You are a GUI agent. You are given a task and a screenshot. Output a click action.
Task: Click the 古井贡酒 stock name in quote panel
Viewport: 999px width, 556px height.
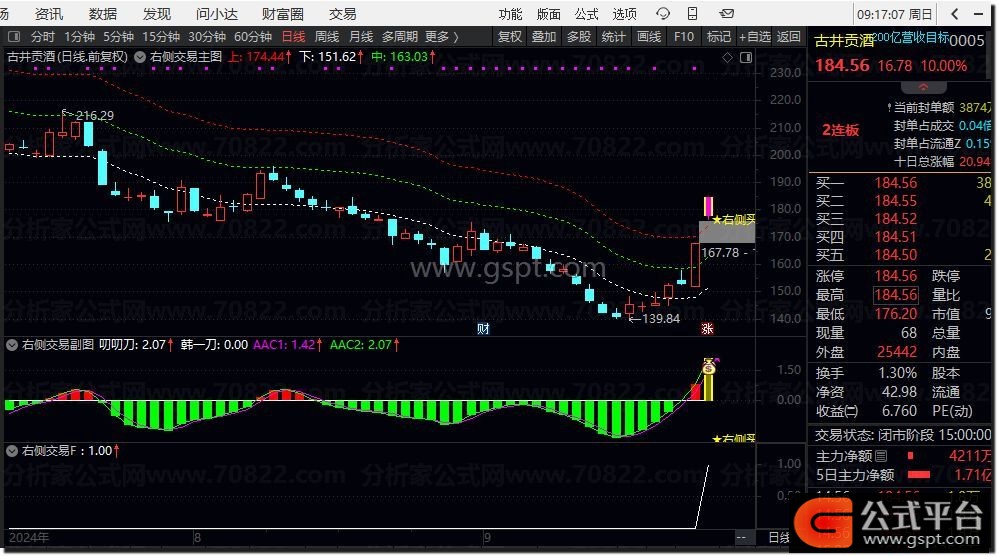point(845,41)
